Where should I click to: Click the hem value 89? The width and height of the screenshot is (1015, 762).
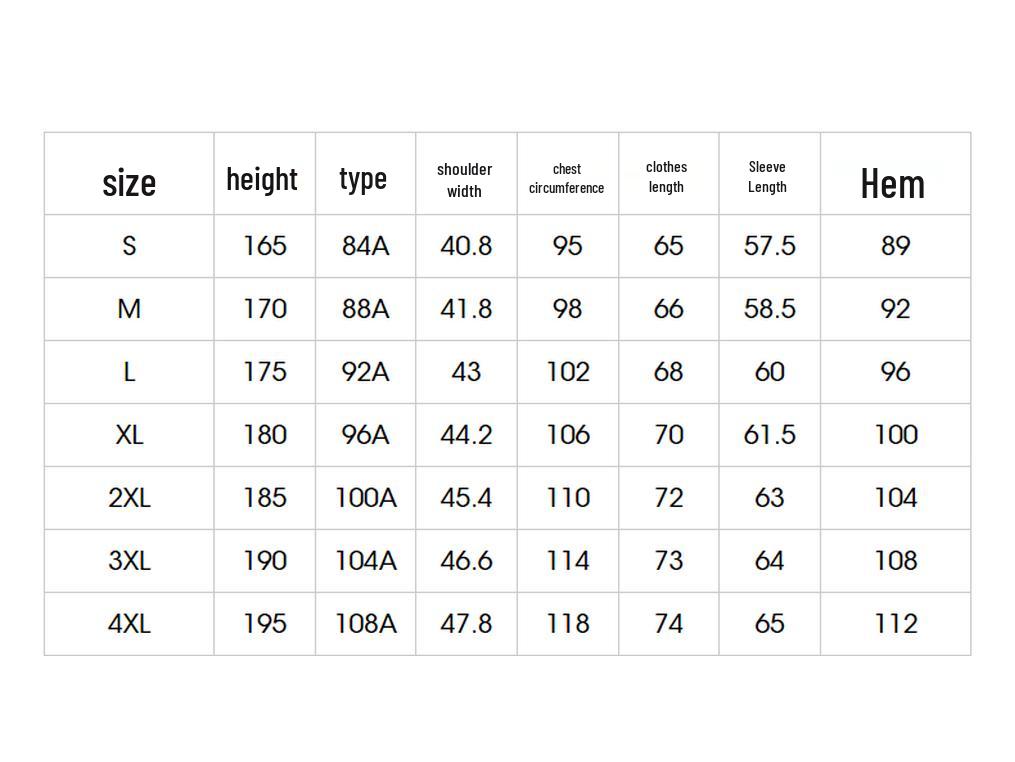coord(895,246)
